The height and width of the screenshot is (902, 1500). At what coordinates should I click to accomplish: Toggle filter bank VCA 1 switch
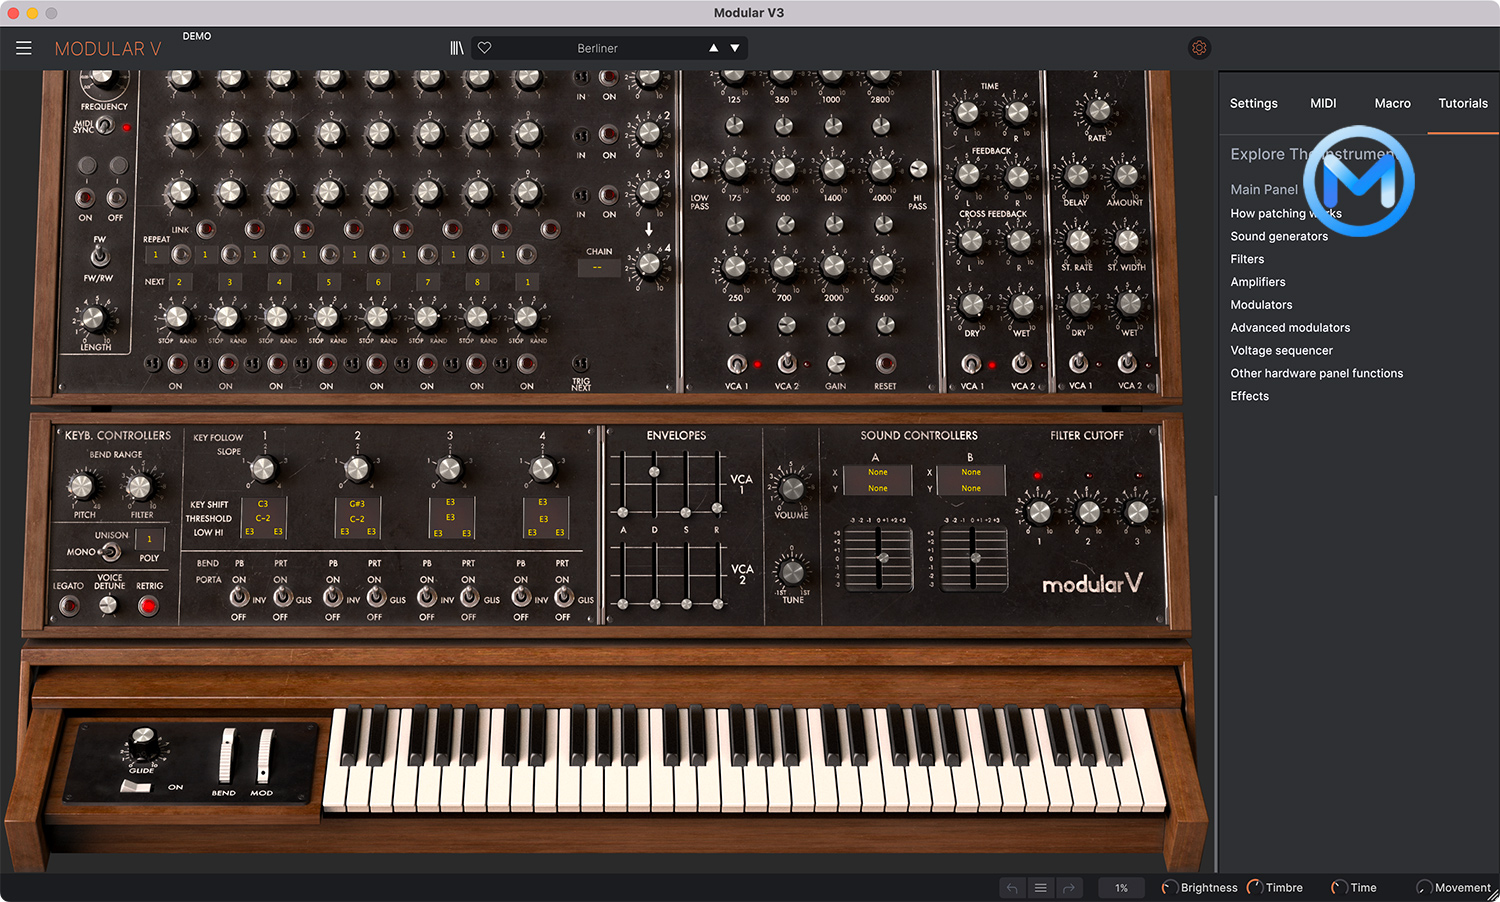point(736,364)
